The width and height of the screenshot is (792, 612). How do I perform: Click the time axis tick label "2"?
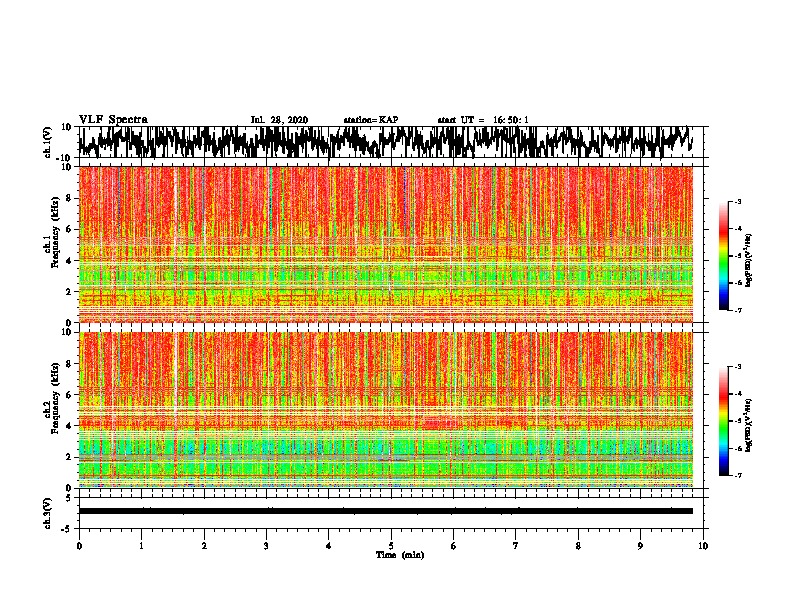[x=204, y=546]
